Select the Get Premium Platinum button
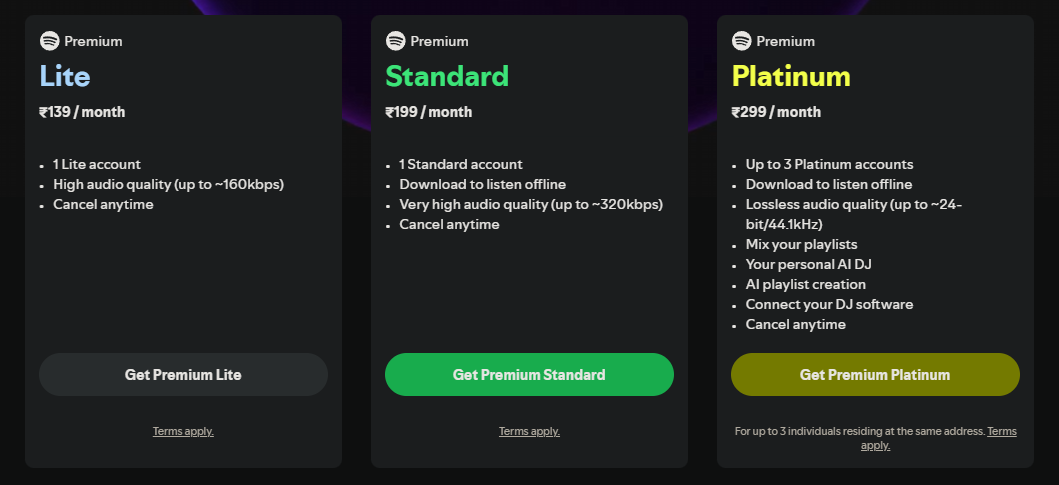 pos(875,375)
